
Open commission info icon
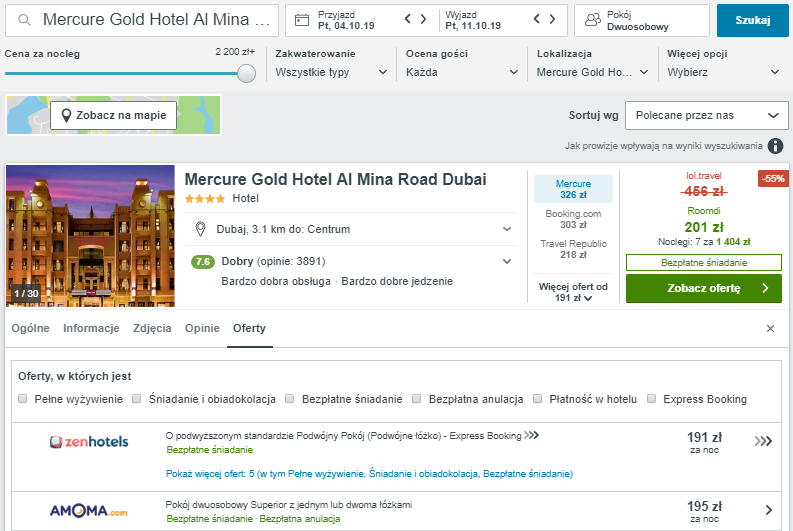[775, 146]
